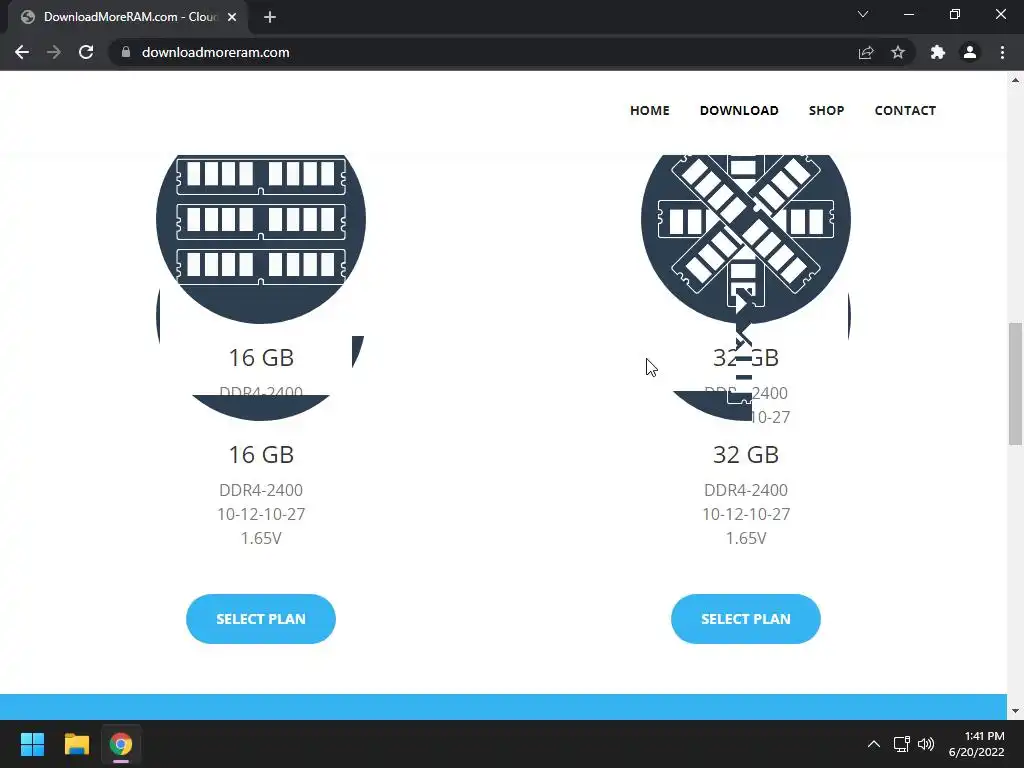This screenshot has height=768, width=1024.
Task: Open the Windows Start menu
Action: point(32,744)
